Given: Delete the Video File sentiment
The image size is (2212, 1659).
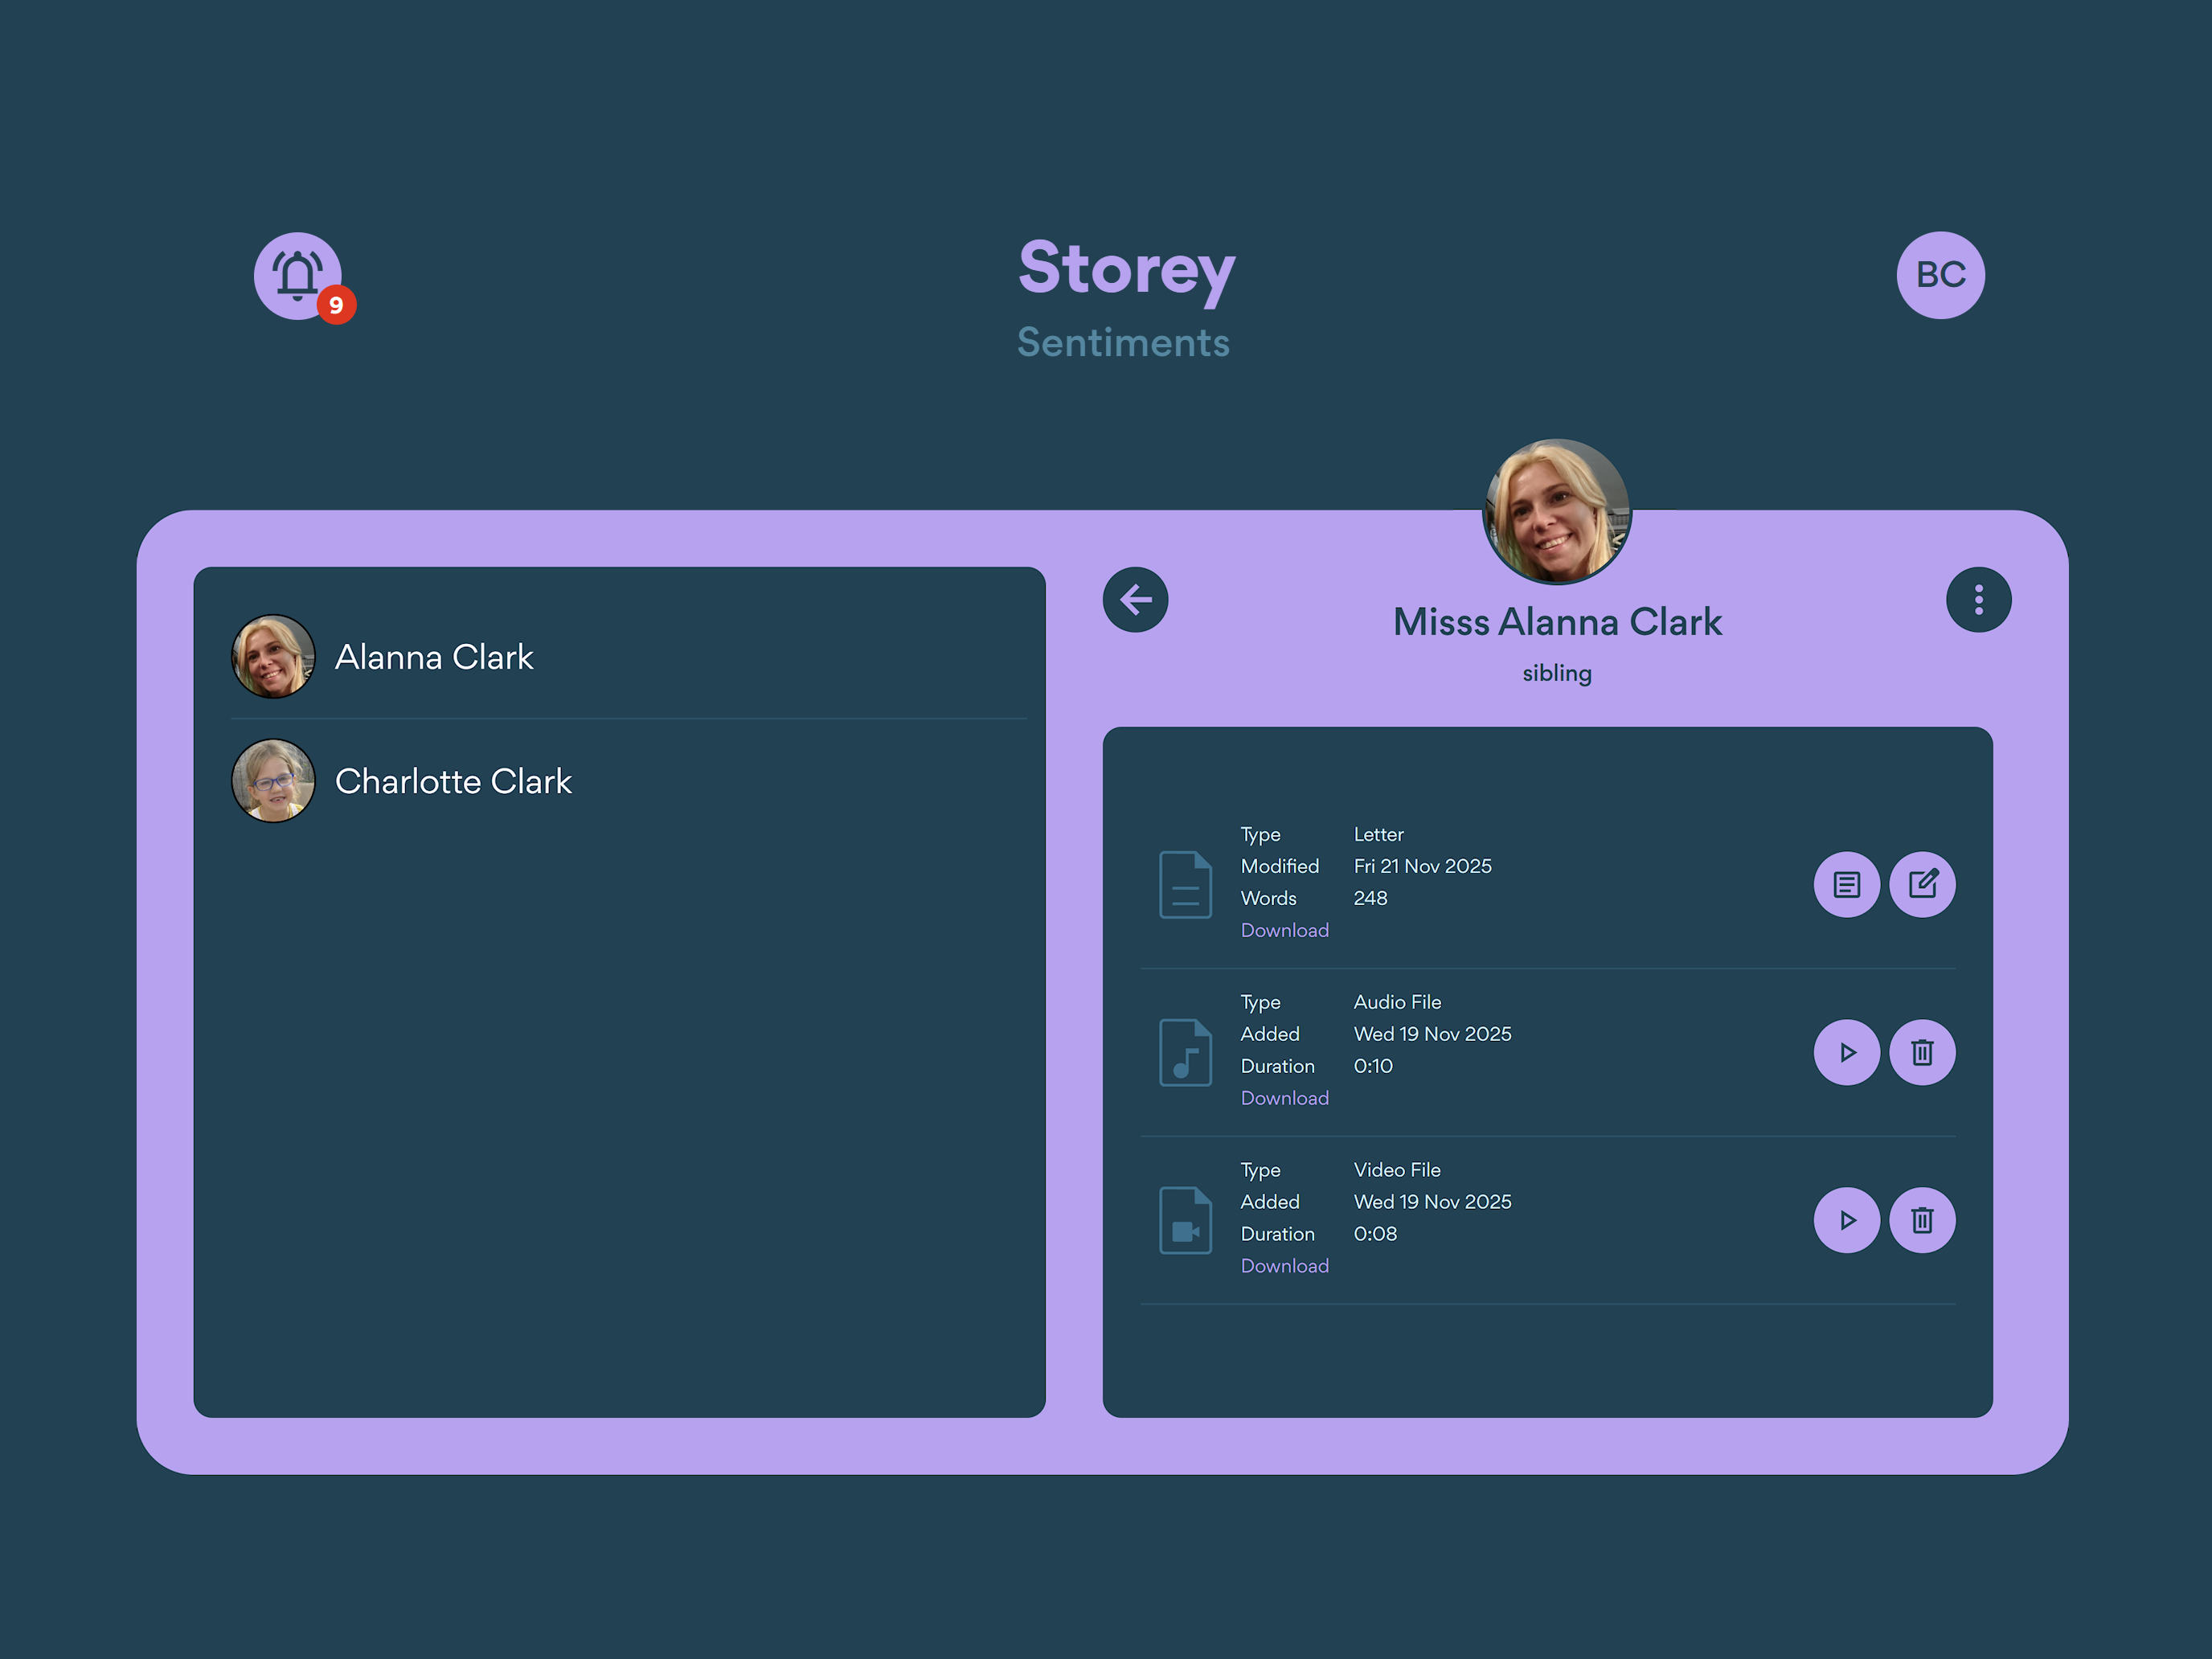Looking at the screenshot, I should pyautogui.click(x=1922, y=1220).
